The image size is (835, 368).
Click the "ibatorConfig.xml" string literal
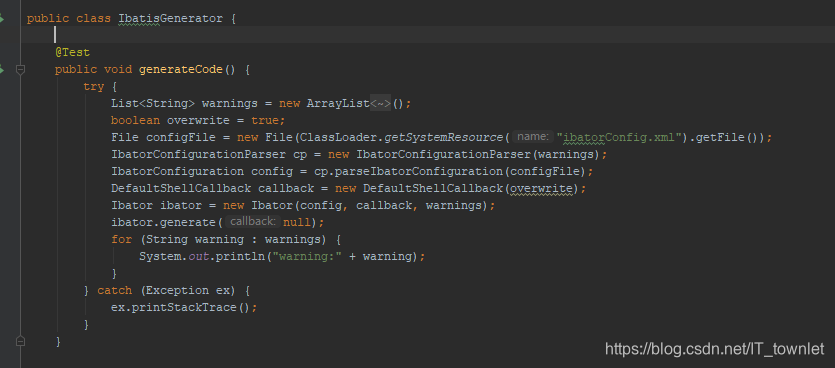(x=620, y=137)
